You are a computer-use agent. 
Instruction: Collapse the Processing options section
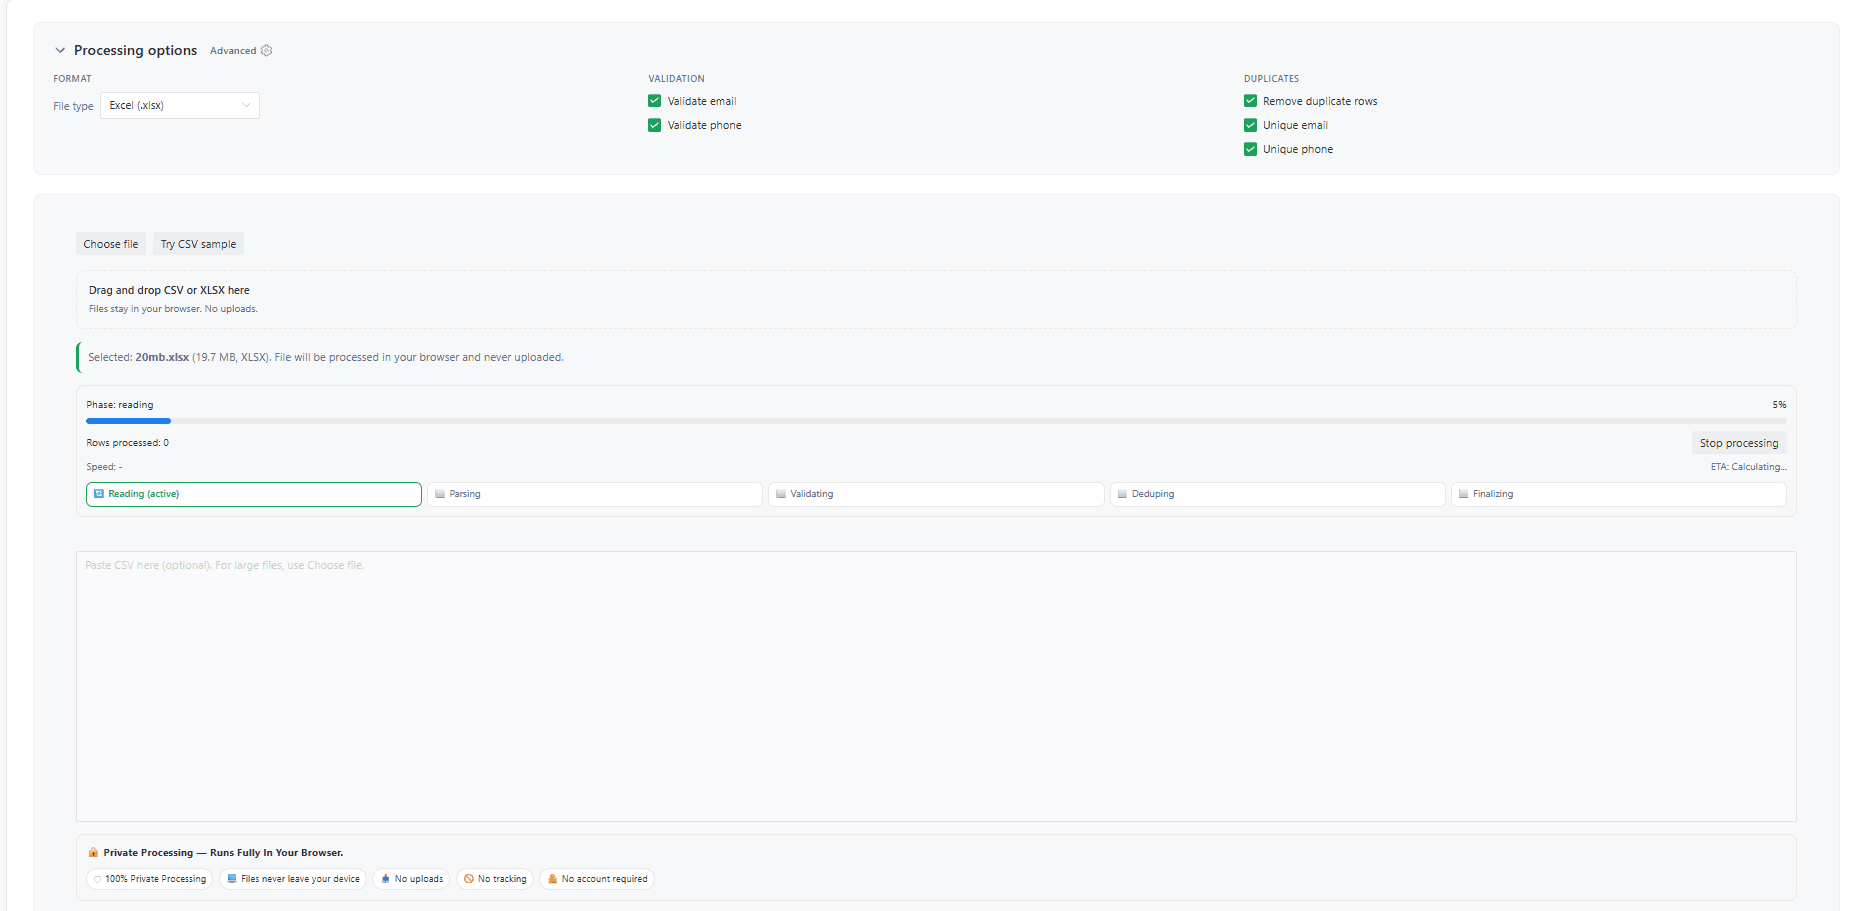60,49
